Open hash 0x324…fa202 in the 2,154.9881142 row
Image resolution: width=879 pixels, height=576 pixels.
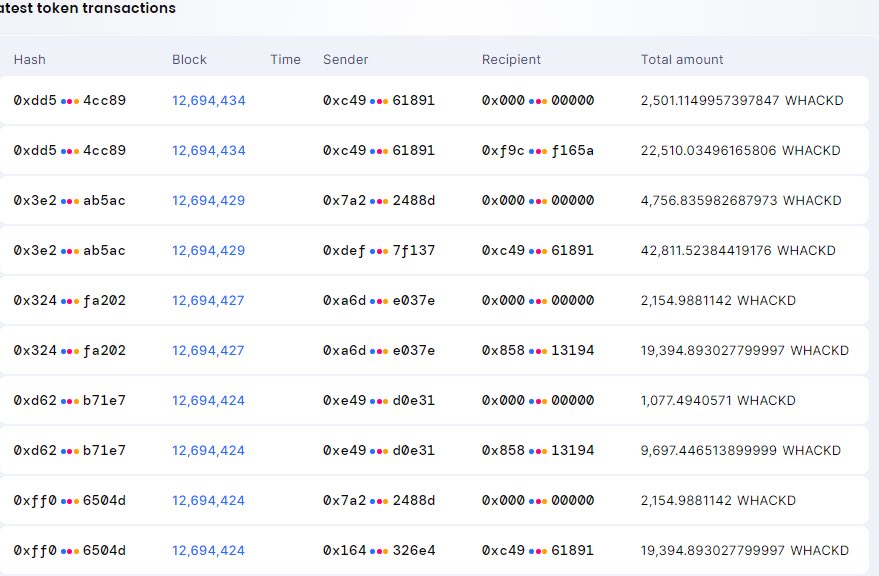(70, 301)
